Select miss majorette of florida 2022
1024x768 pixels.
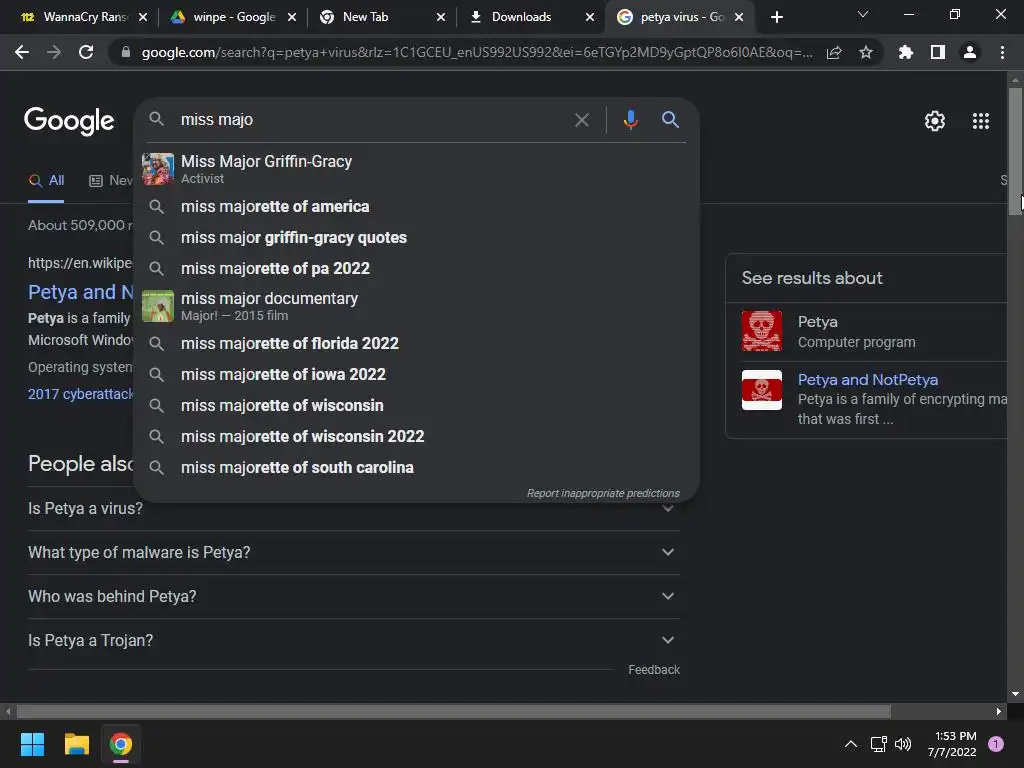tap(416, 344)
